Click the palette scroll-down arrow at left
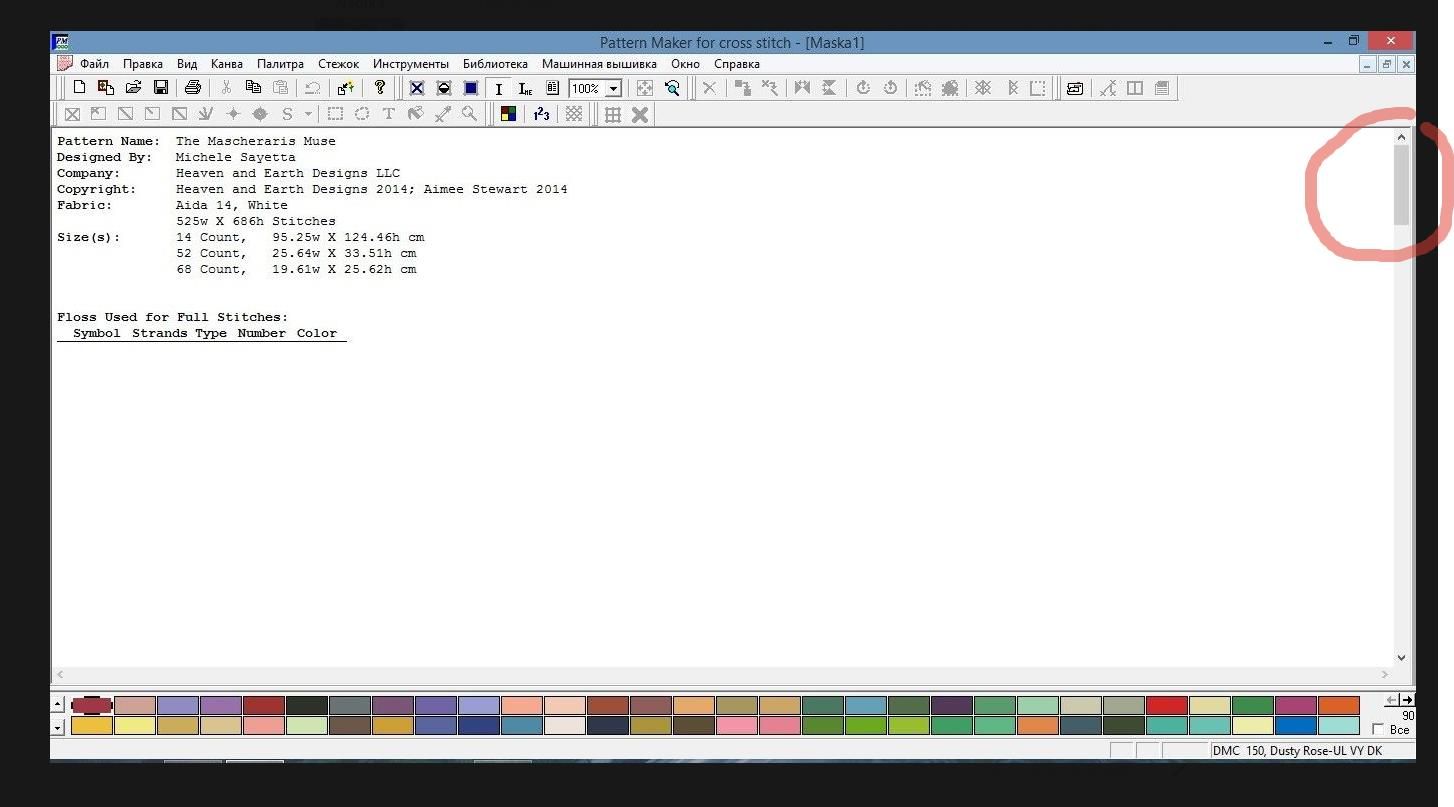The height and width of the screenshot is (807, 1454). pos(58,727)
